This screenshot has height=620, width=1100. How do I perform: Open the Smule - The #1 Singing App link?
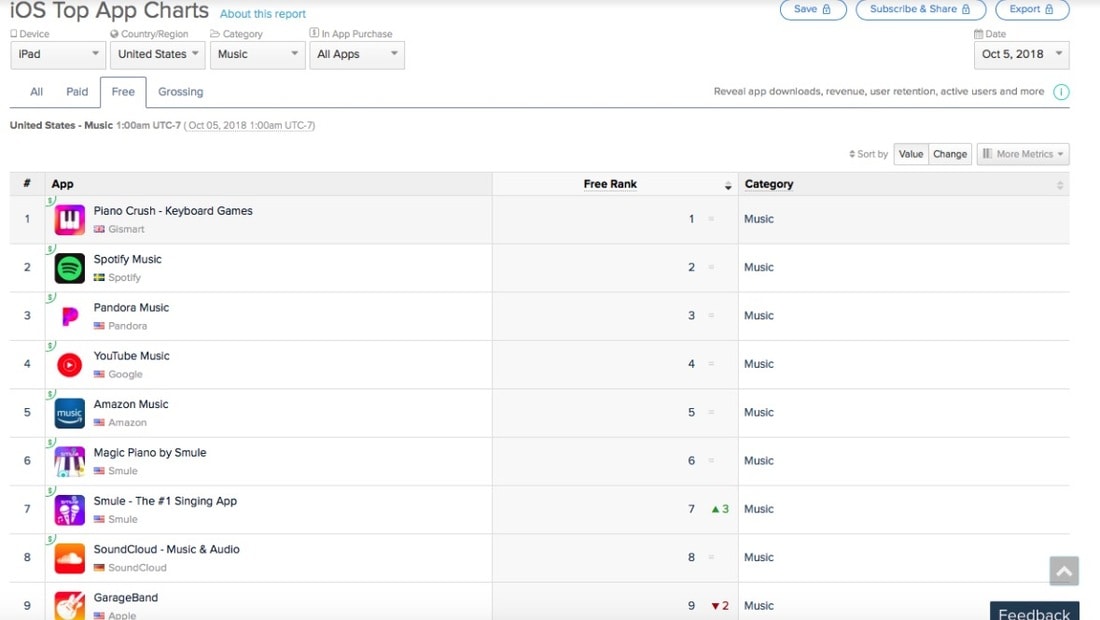tap(166, 501)
